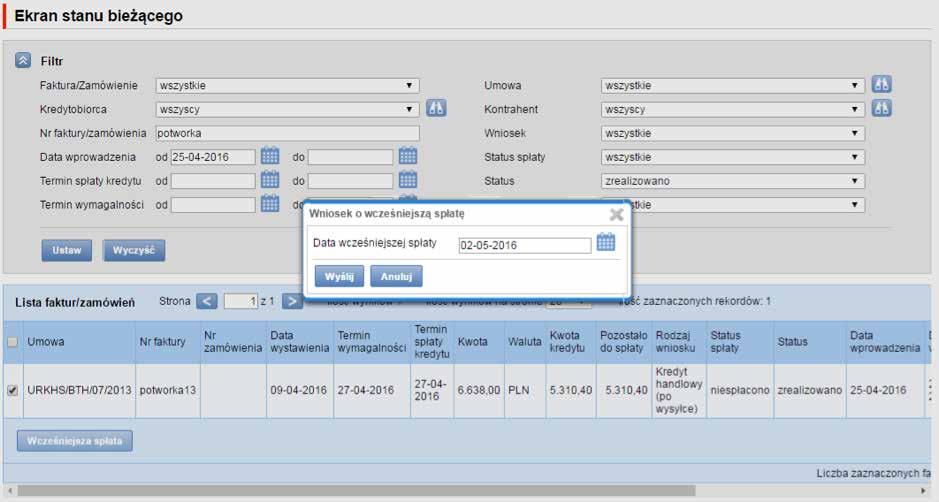Click Wcześniejsza spłata button

pos(75,441)
